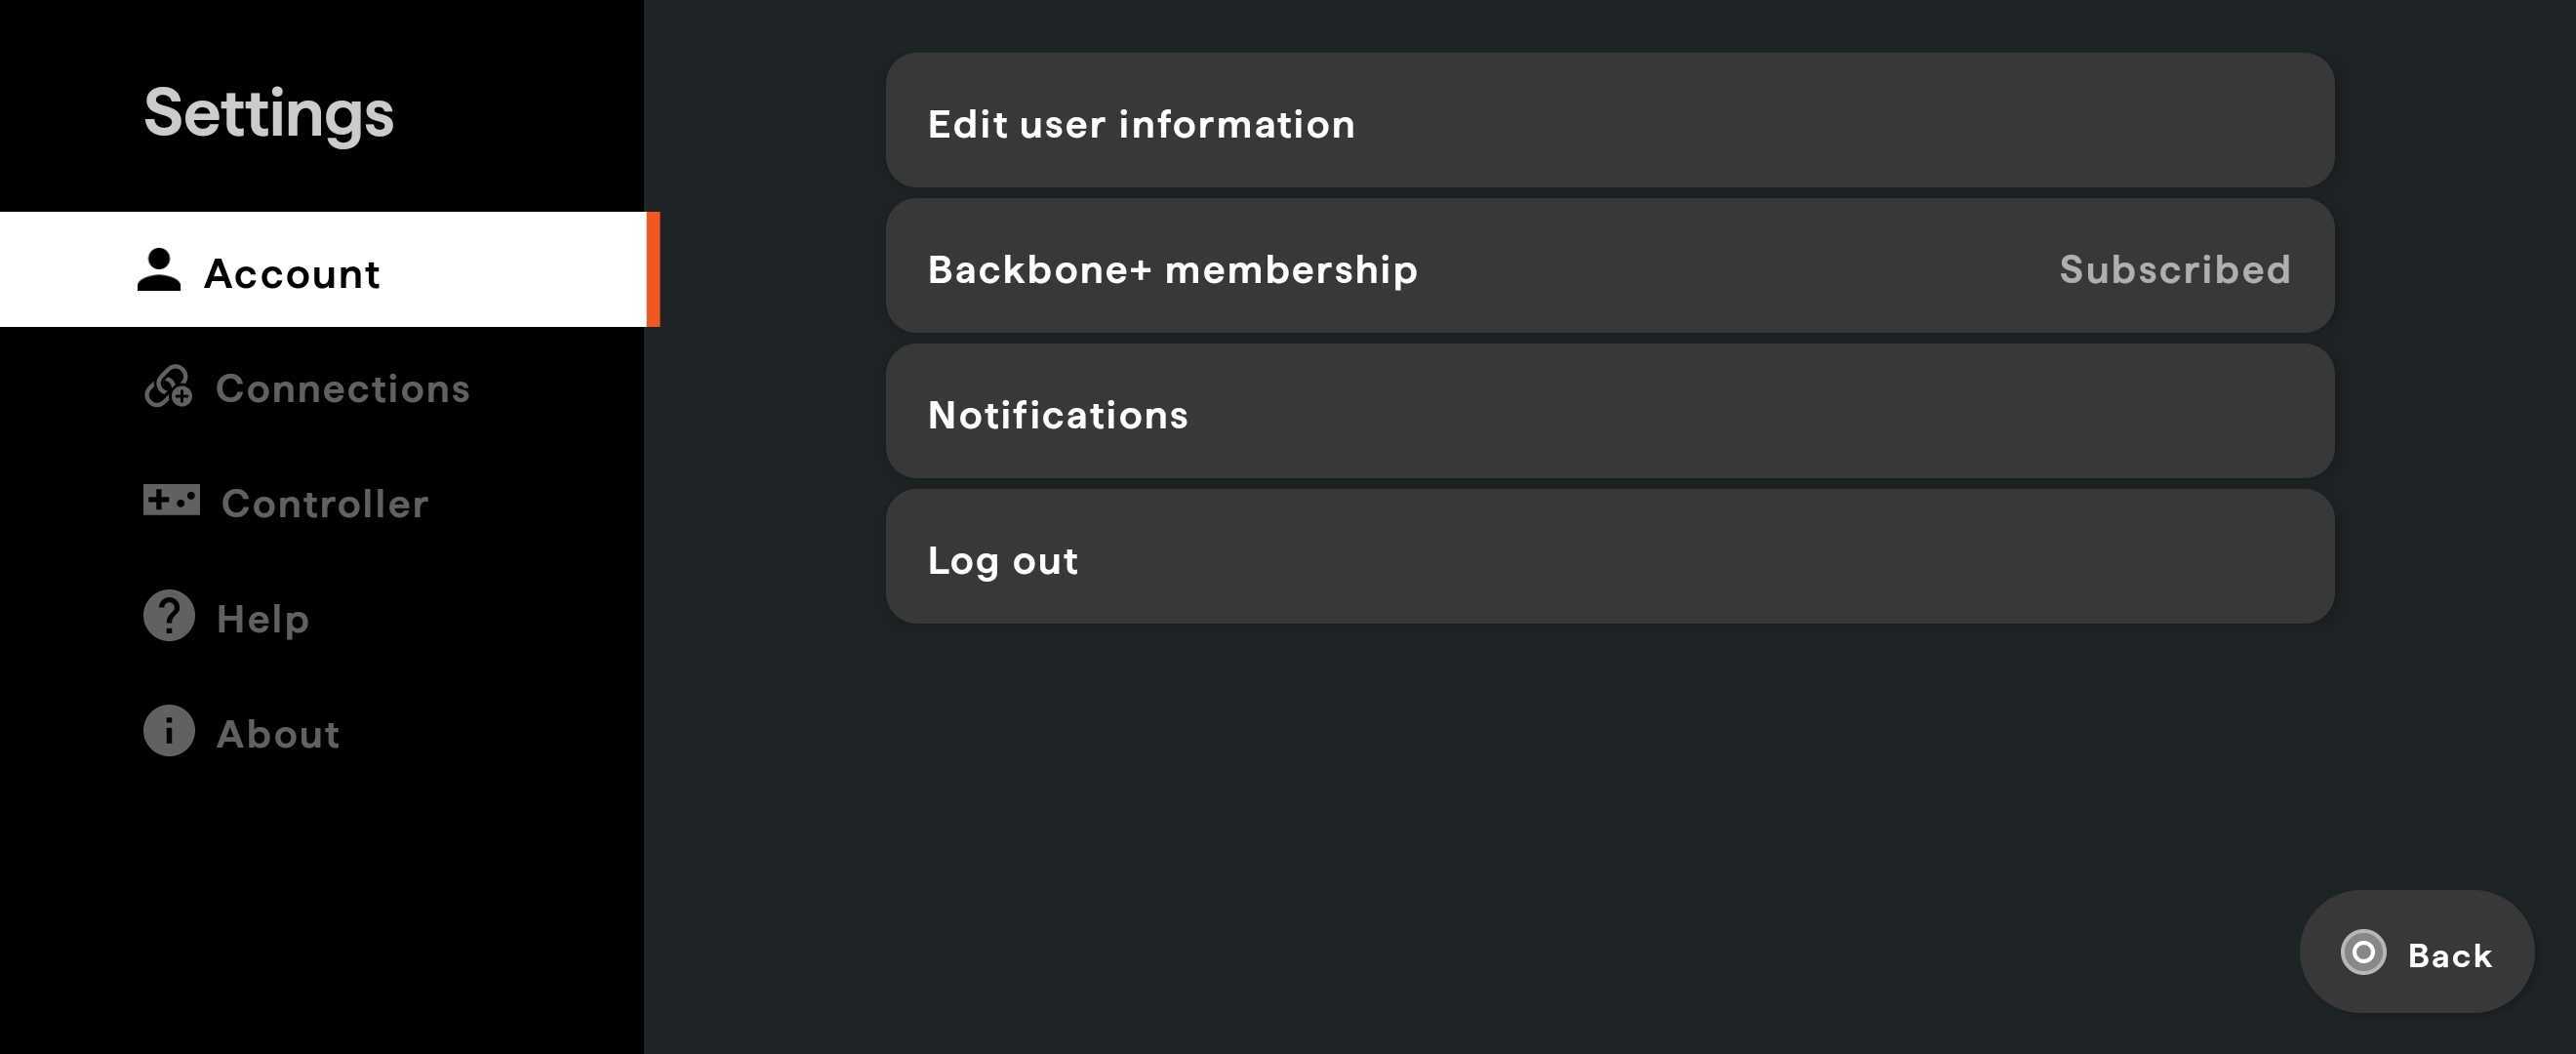Click the Subscribed status label

point(2174,268)
